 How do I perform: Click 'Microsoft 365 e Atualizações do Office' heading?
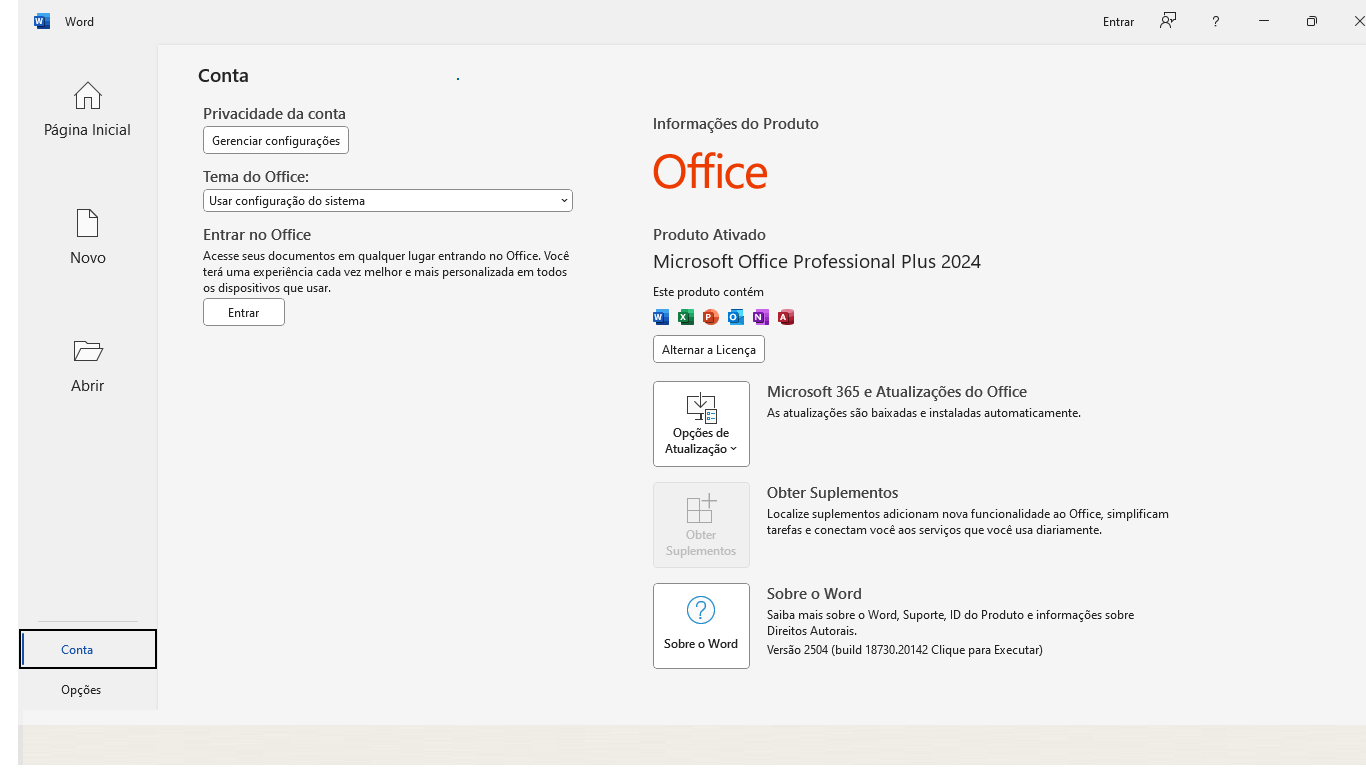pos(897,392)
